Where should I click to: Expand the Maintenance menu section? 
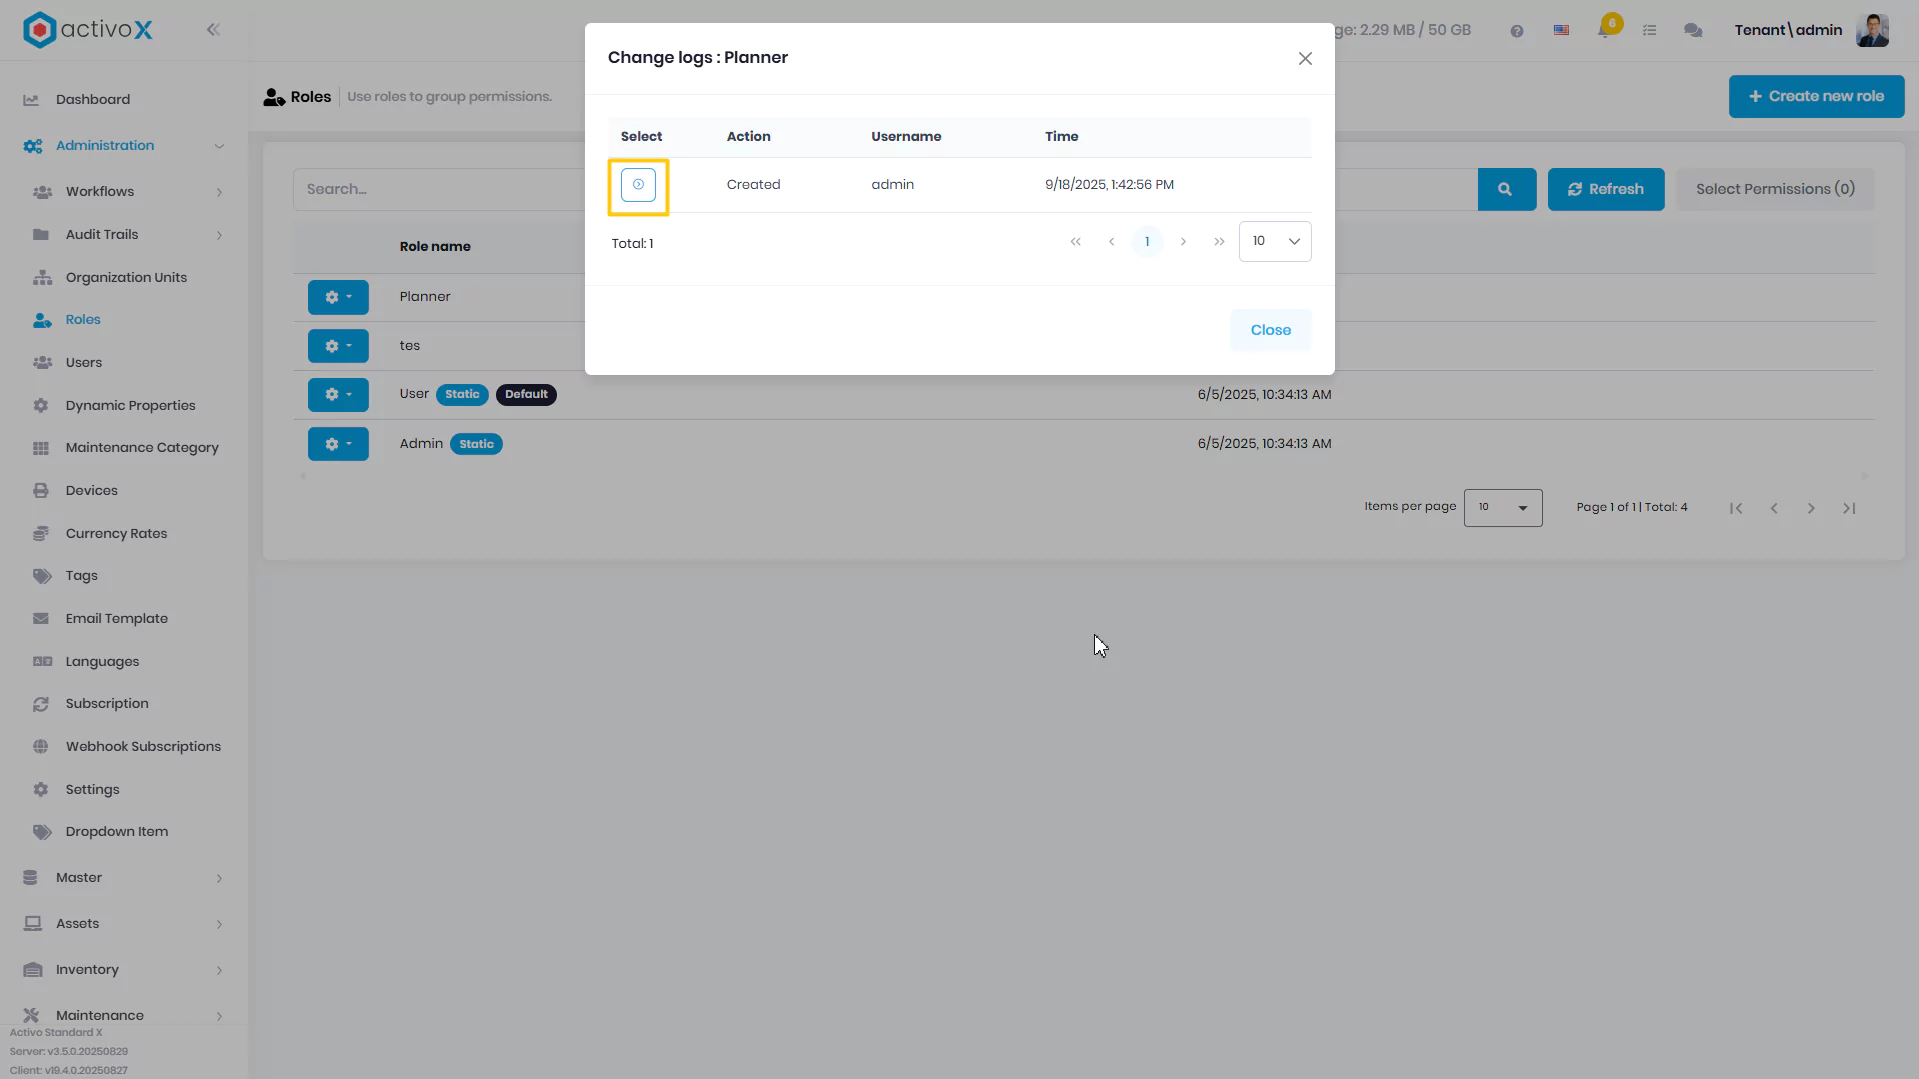click(x=124, y=1015)
